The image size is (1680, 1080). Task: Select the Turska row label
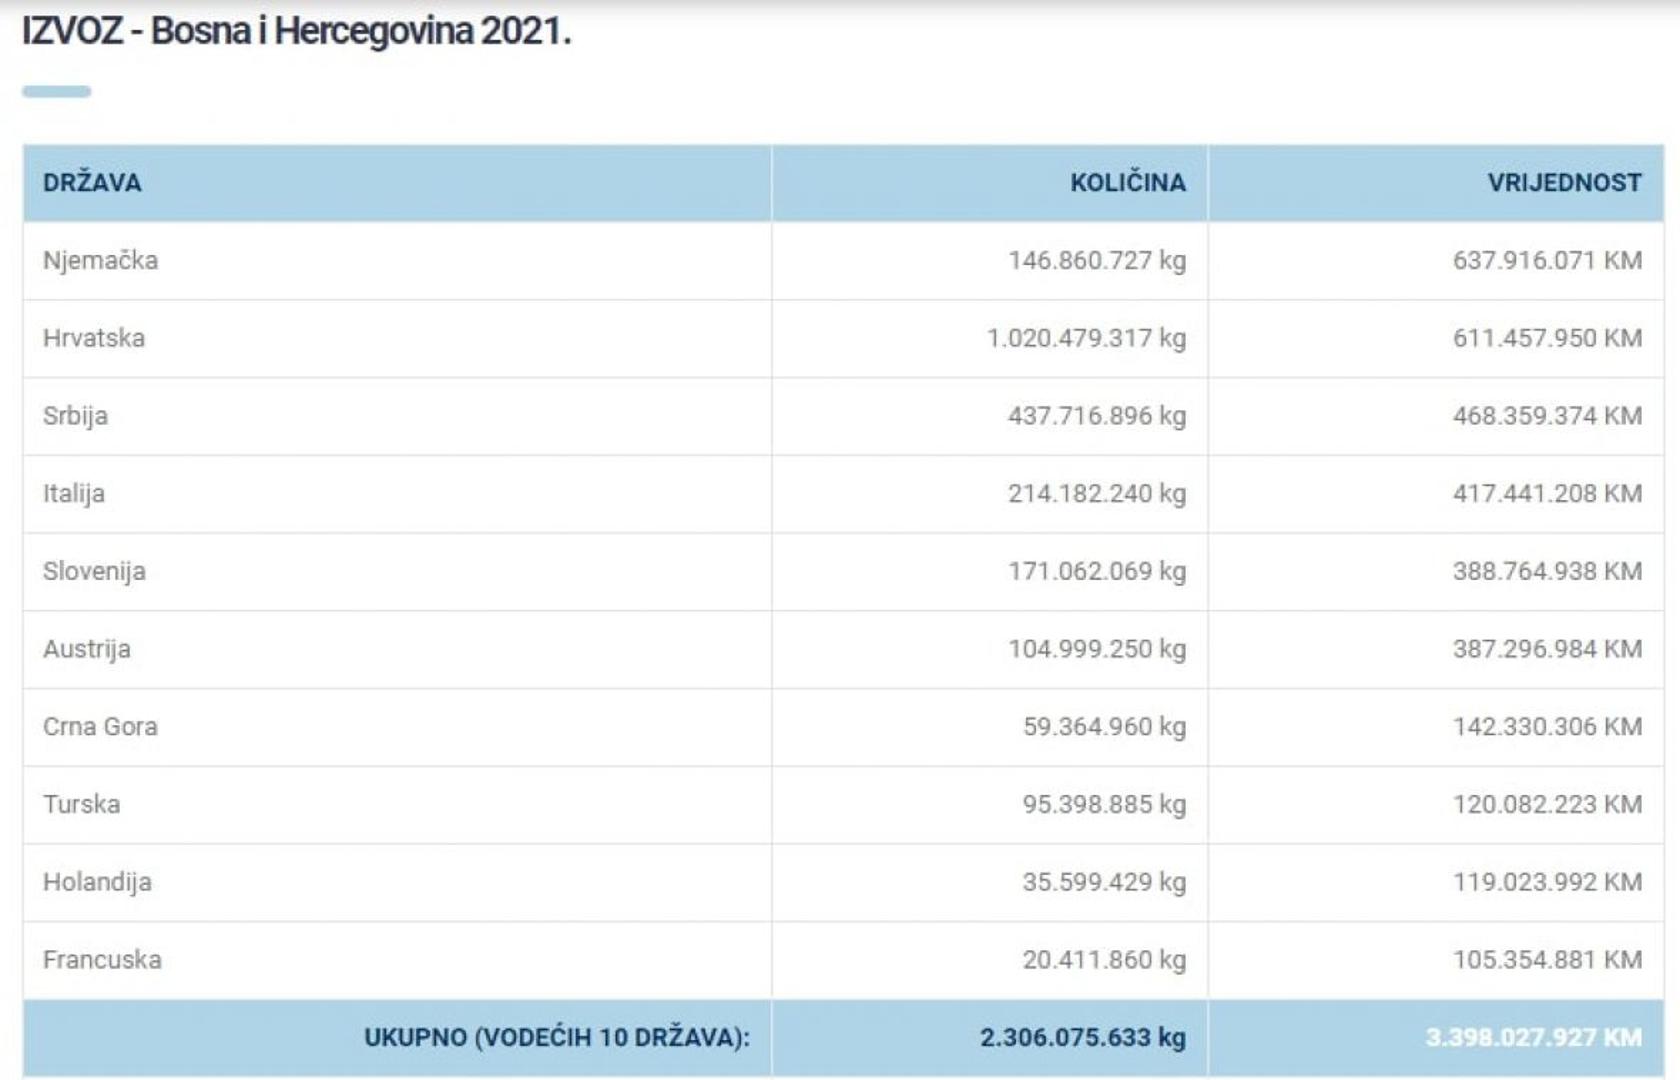pyautogui.click(x=81, y=805)
